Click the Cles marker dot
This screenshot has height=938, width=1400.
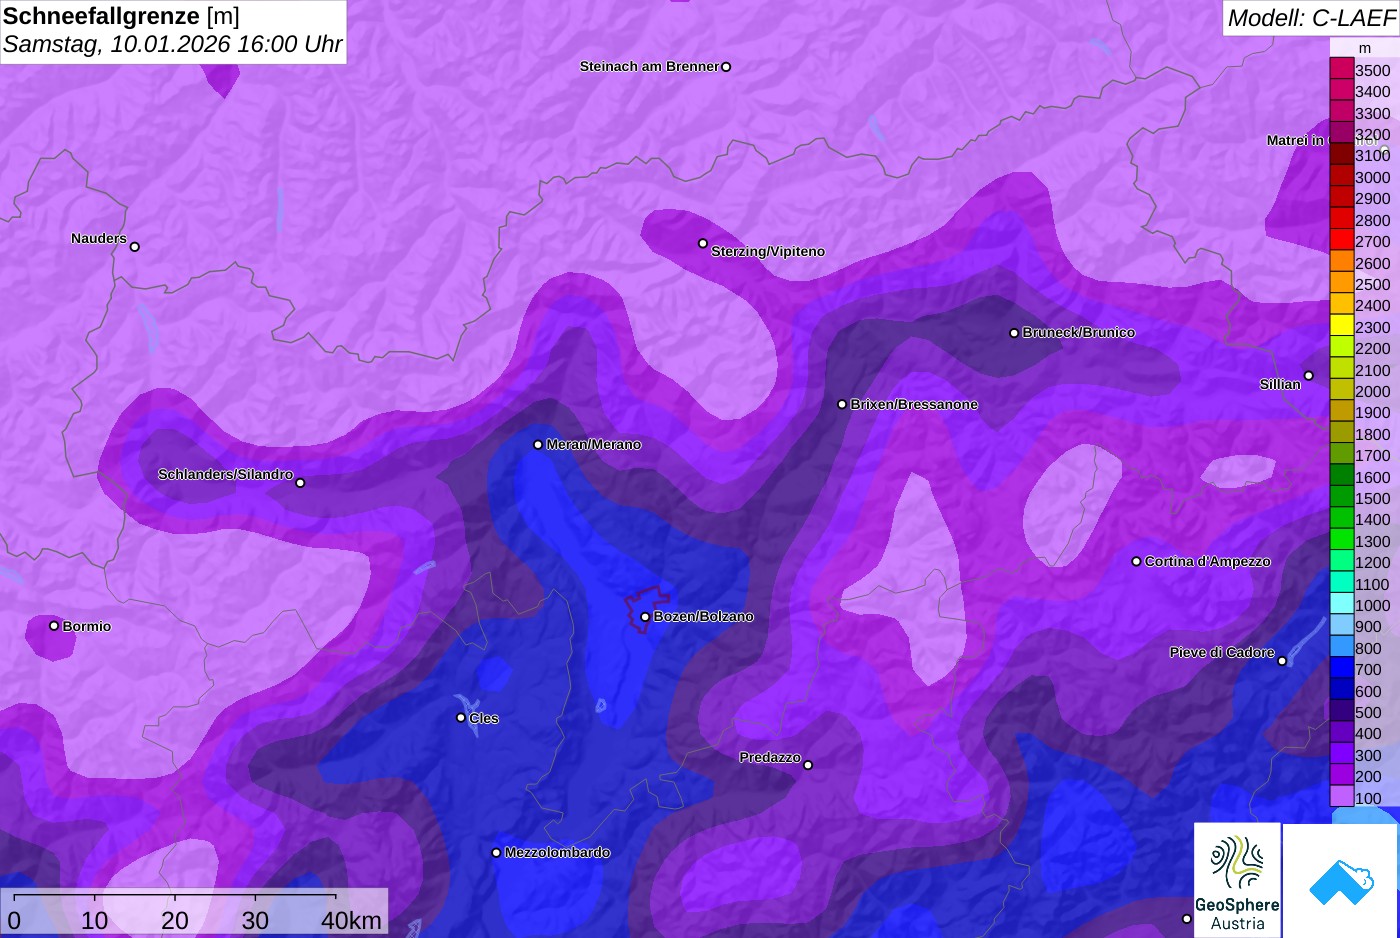(461, 718)
